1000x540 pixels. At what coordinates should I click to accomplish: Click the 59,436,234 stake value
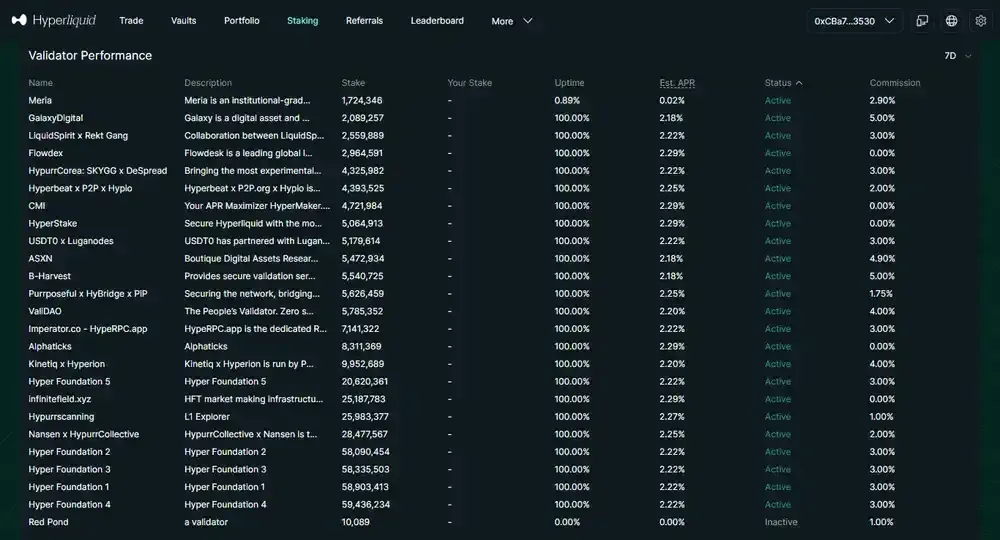click(366, 504)
